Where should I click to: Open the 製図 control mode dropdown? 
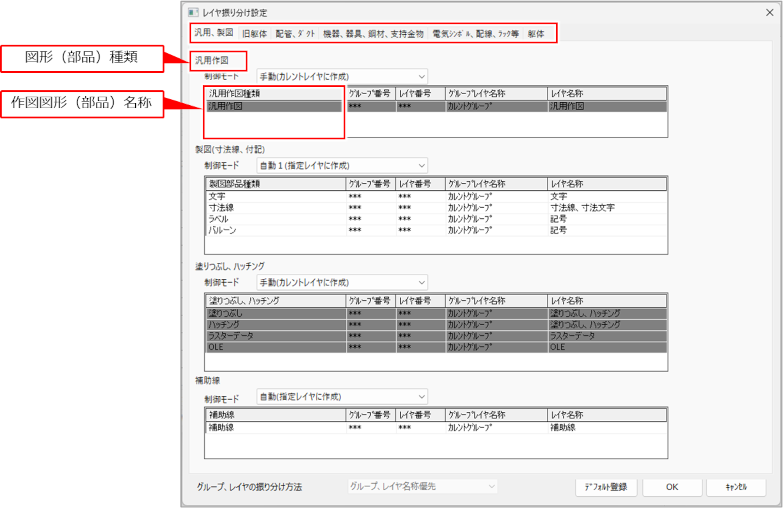pyautogui.click(x=341, y=165)
